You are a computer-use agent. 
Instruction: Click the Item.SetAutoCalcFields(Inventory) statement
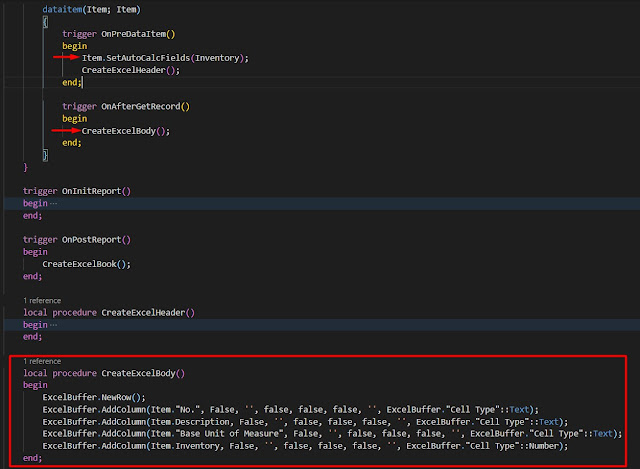click(x=165, y=58)
